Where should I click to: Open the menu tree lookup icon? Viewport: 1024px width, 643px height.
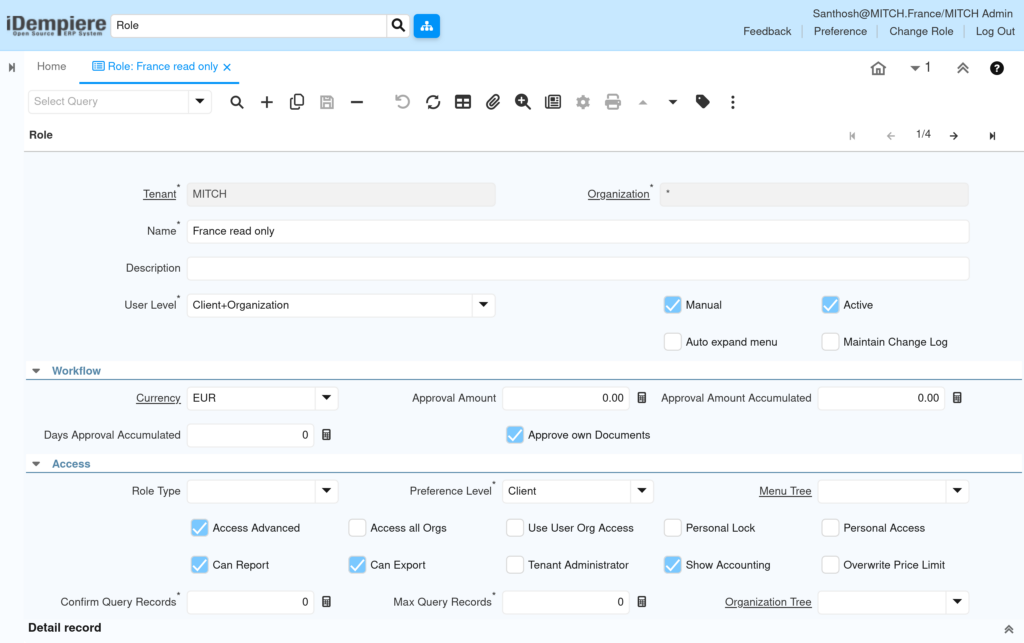point(426,25)
